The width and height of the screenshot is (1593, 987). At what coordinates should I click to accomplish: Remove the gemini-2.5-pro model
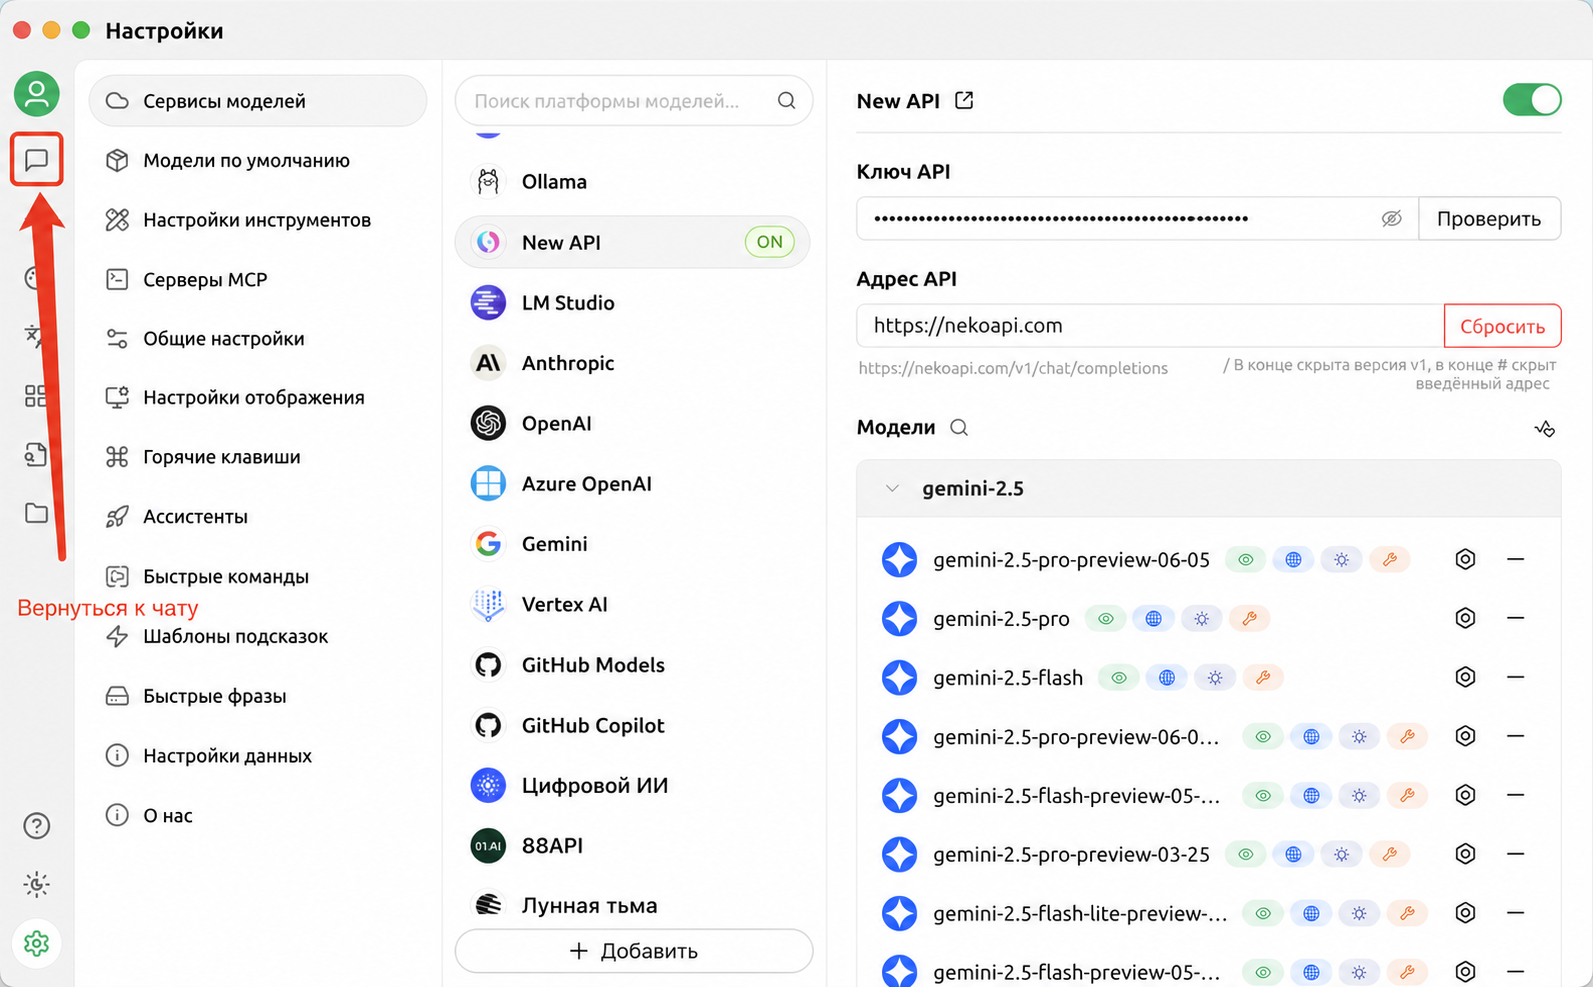click(x=1516, y=618)
